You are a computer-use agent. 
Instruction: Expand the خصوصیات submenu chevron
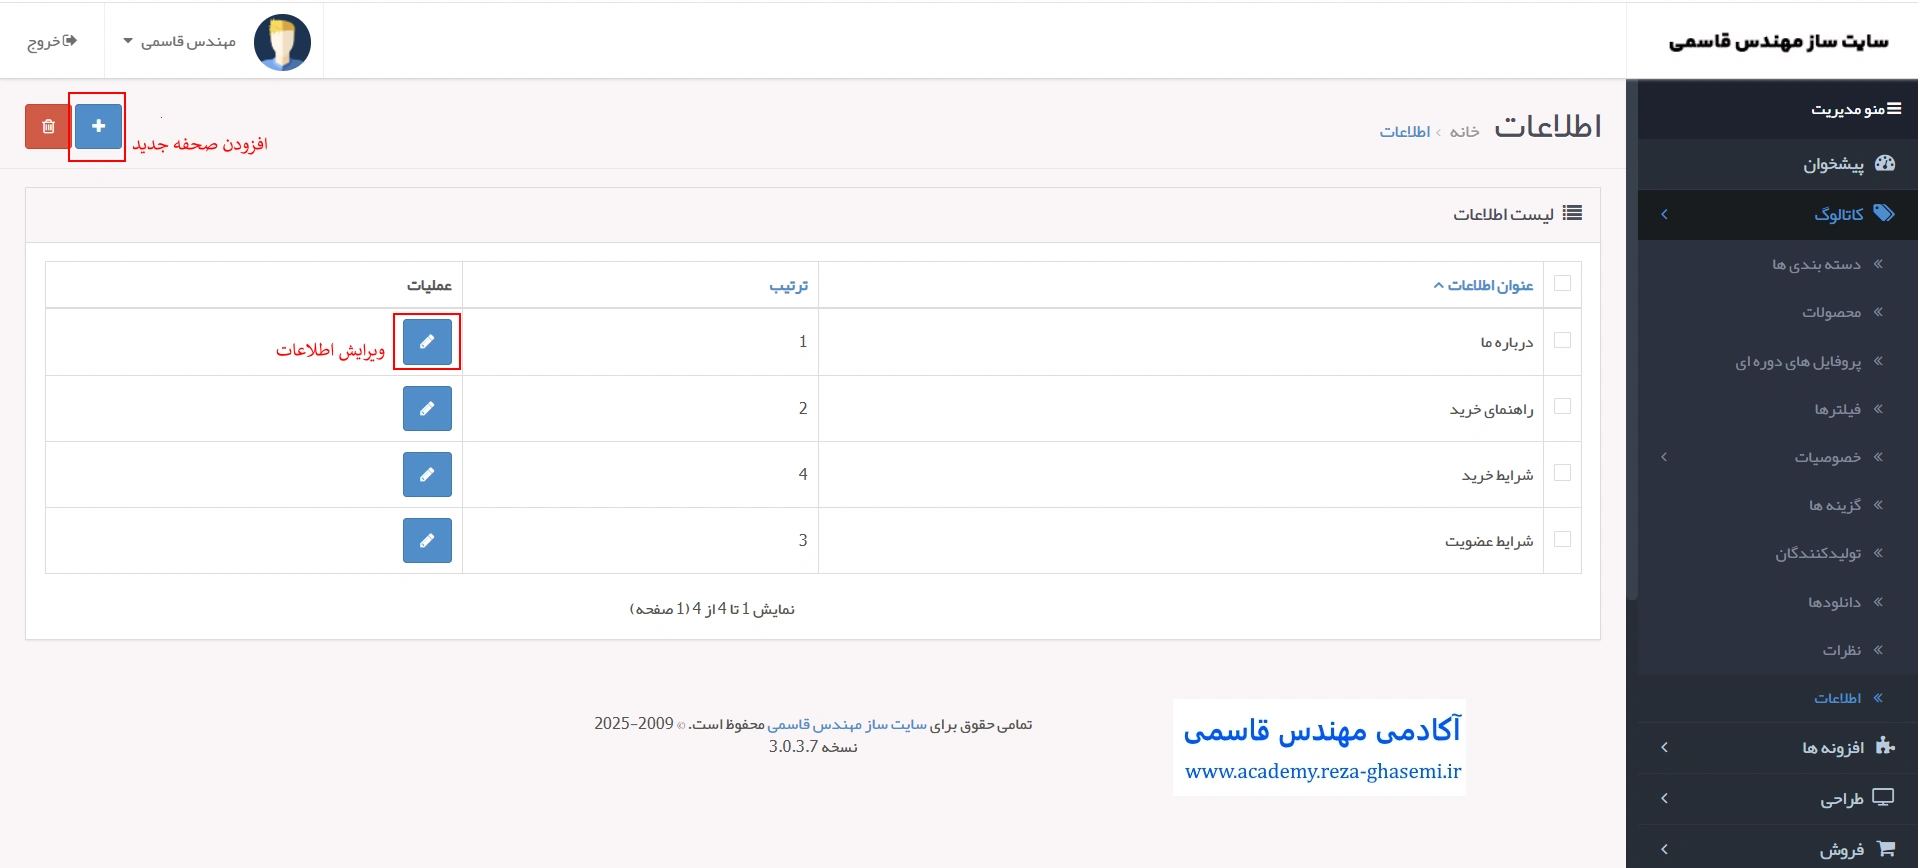[1664, 457]
